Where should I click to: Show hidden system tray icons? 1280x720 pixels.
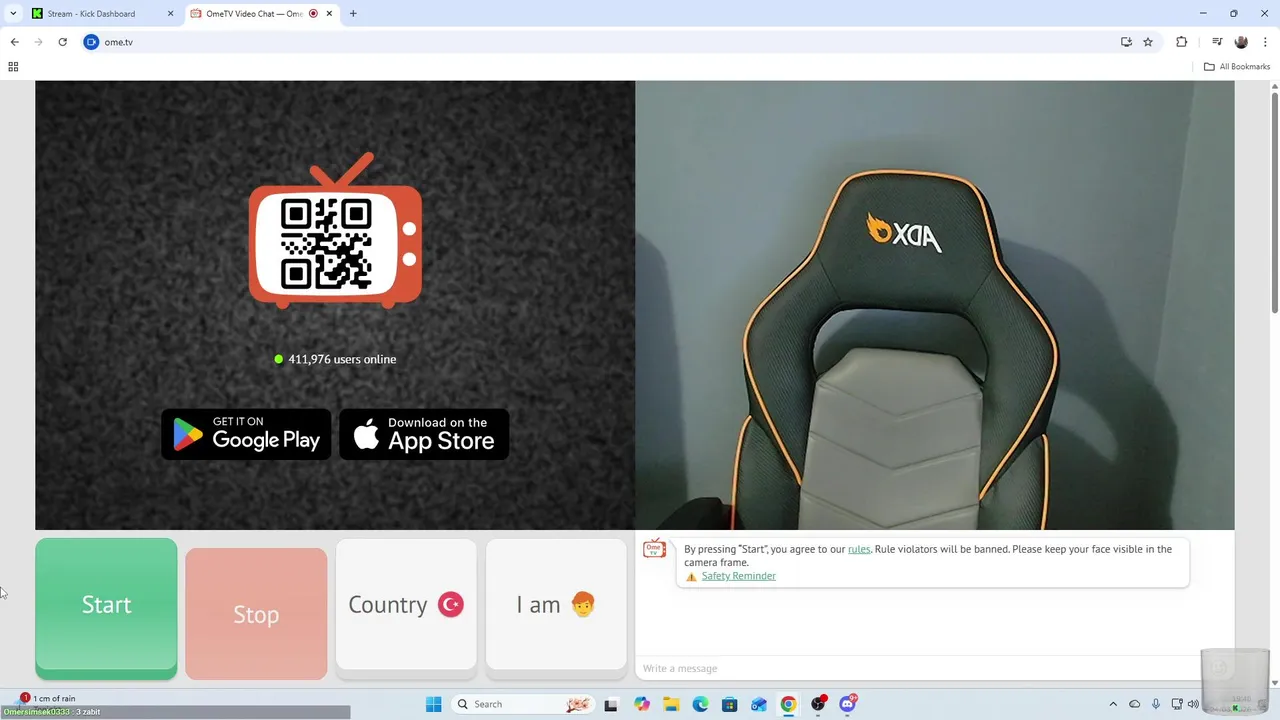tap(1113, 704)
